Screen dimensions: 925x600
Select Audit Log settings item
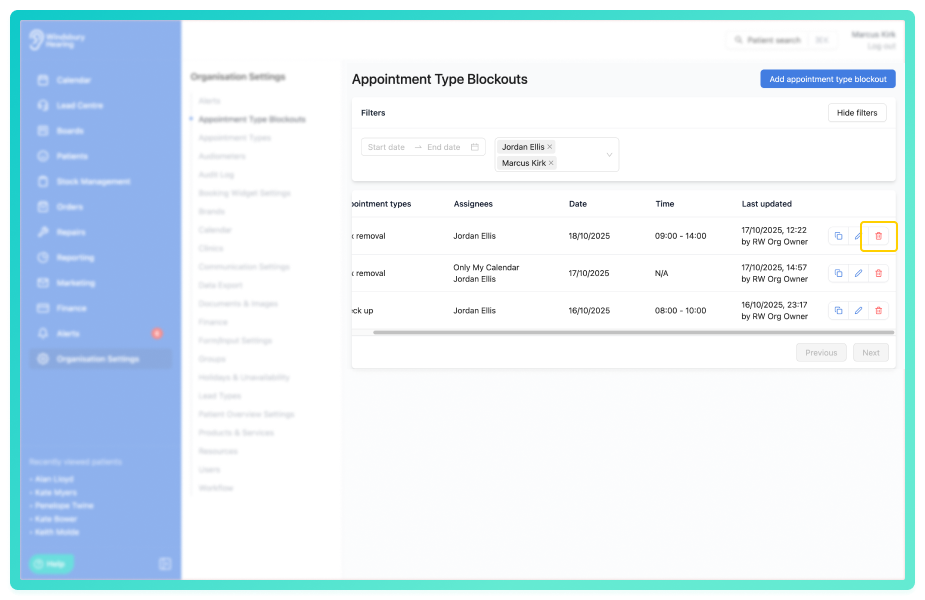(x=217, y=175)
